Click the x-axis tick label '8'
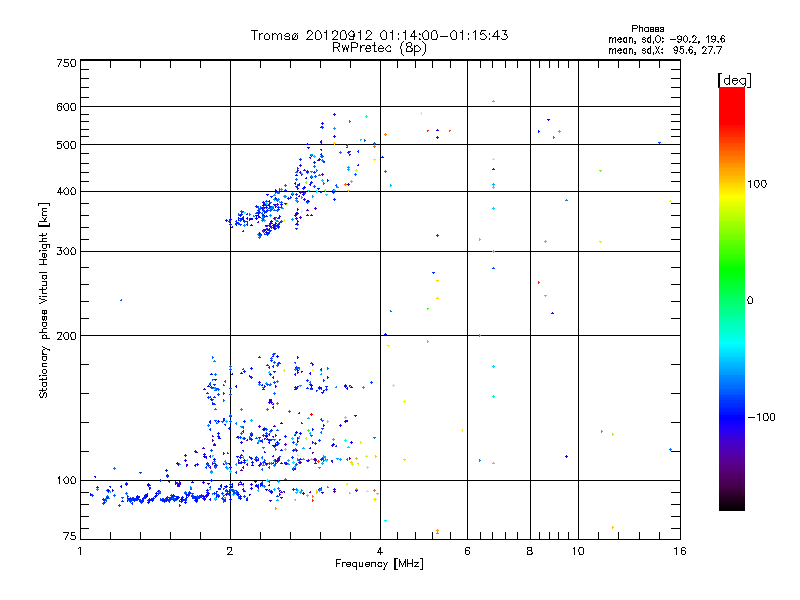 tap(530, 551)
